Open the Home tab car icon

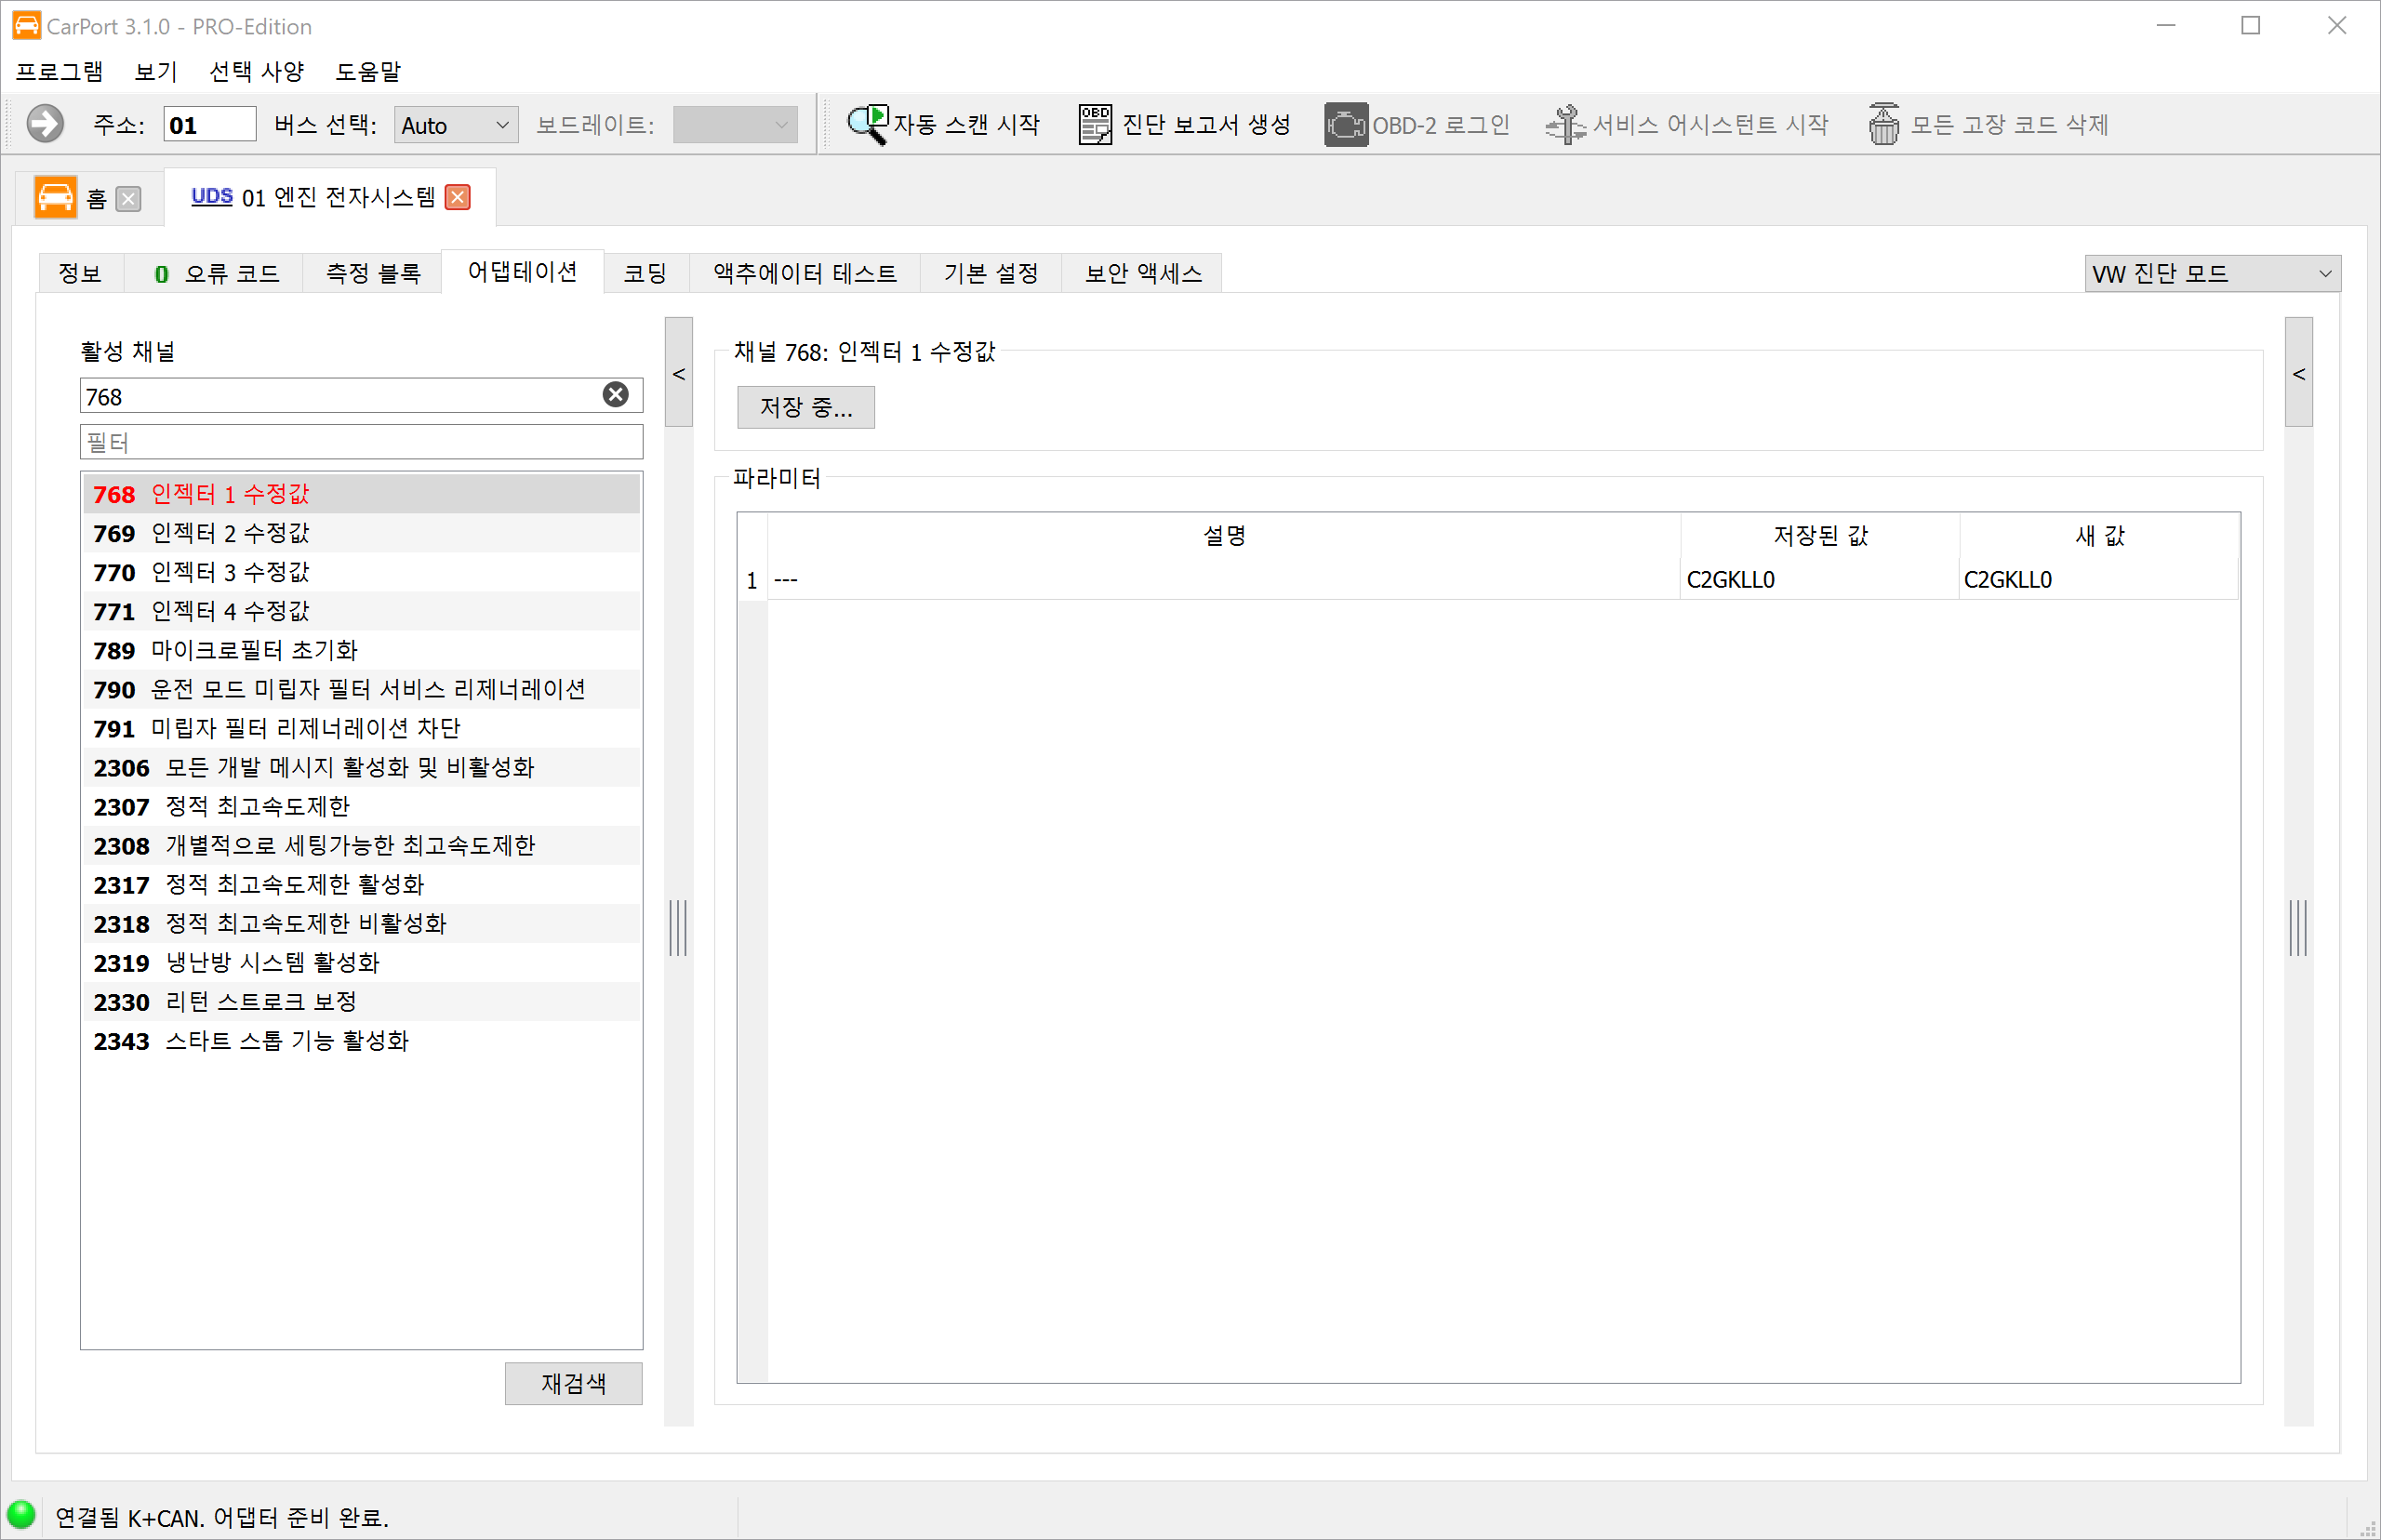55,197
